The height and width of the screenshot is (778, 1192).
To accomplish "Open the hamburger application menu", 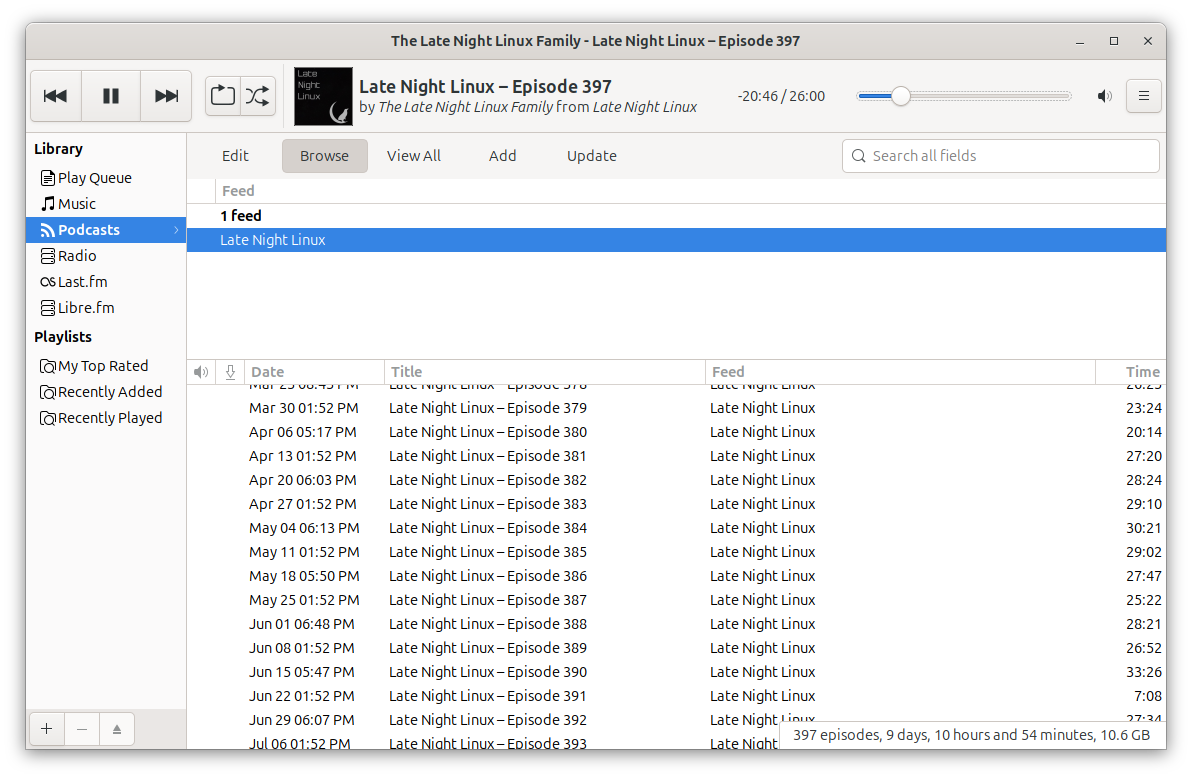I will [x=1143, y=96].
